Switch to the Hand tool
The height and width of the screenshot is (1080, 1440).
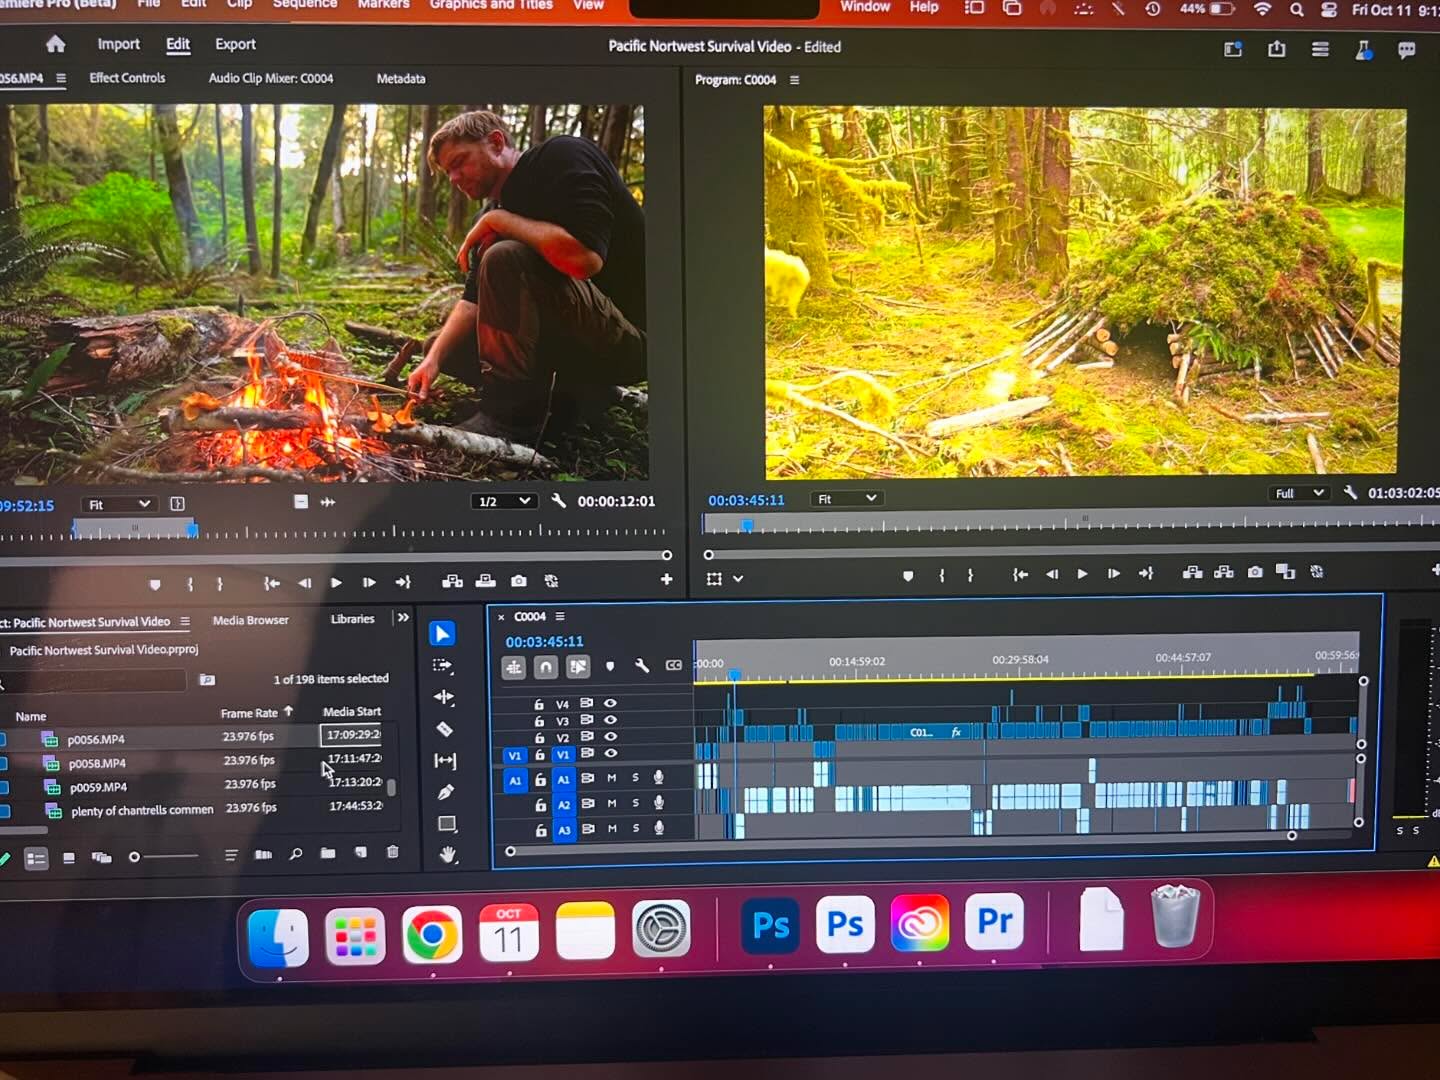pos(448,855)
